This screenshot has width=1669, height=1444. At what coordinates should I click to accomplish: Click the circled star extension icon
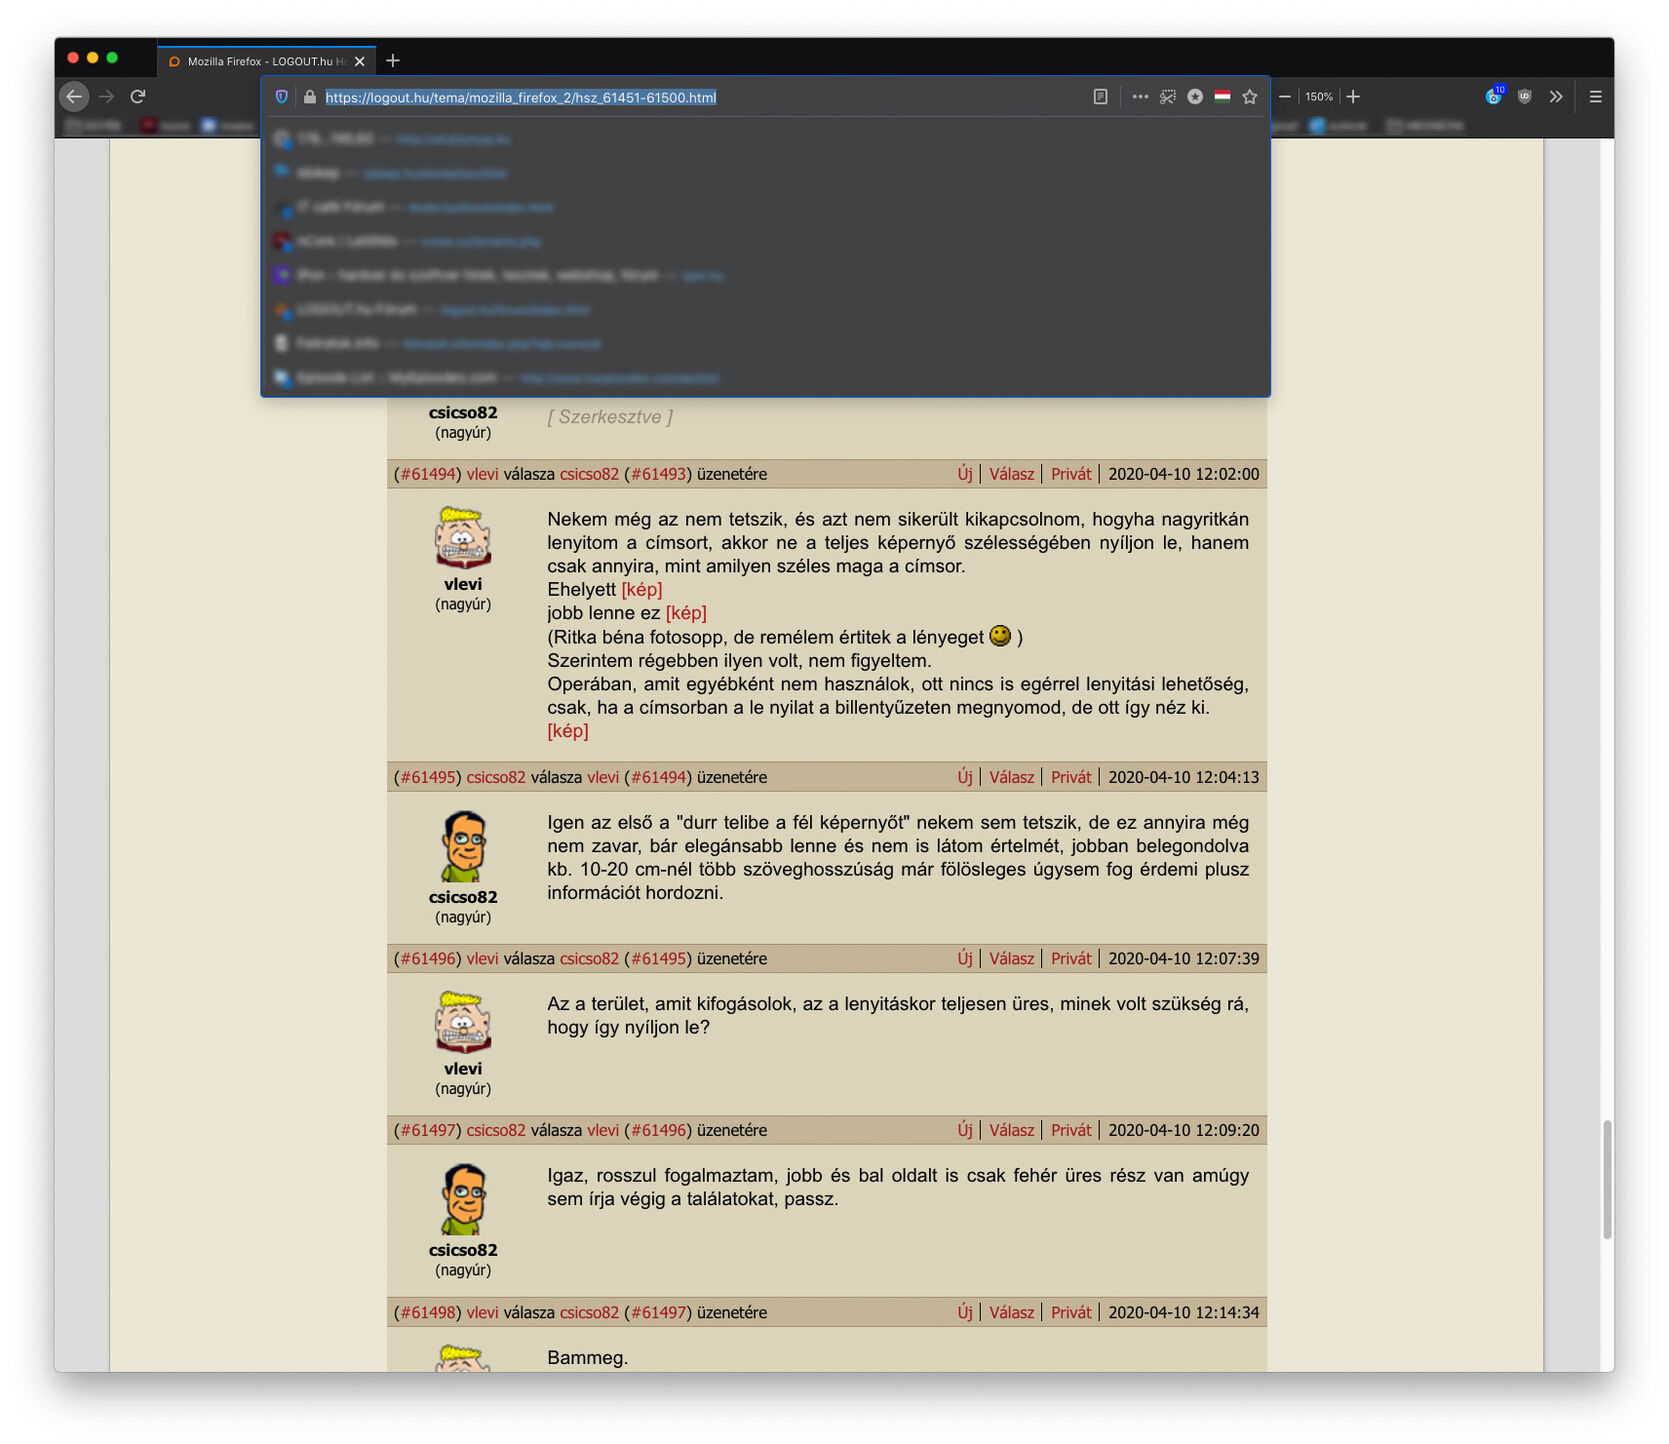1195,97
